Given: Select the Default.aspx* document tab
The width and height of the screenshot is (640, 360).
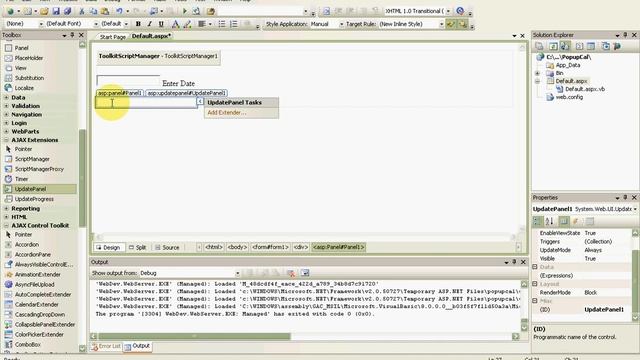Looking at the screenshot, I should tap(151, 36).
